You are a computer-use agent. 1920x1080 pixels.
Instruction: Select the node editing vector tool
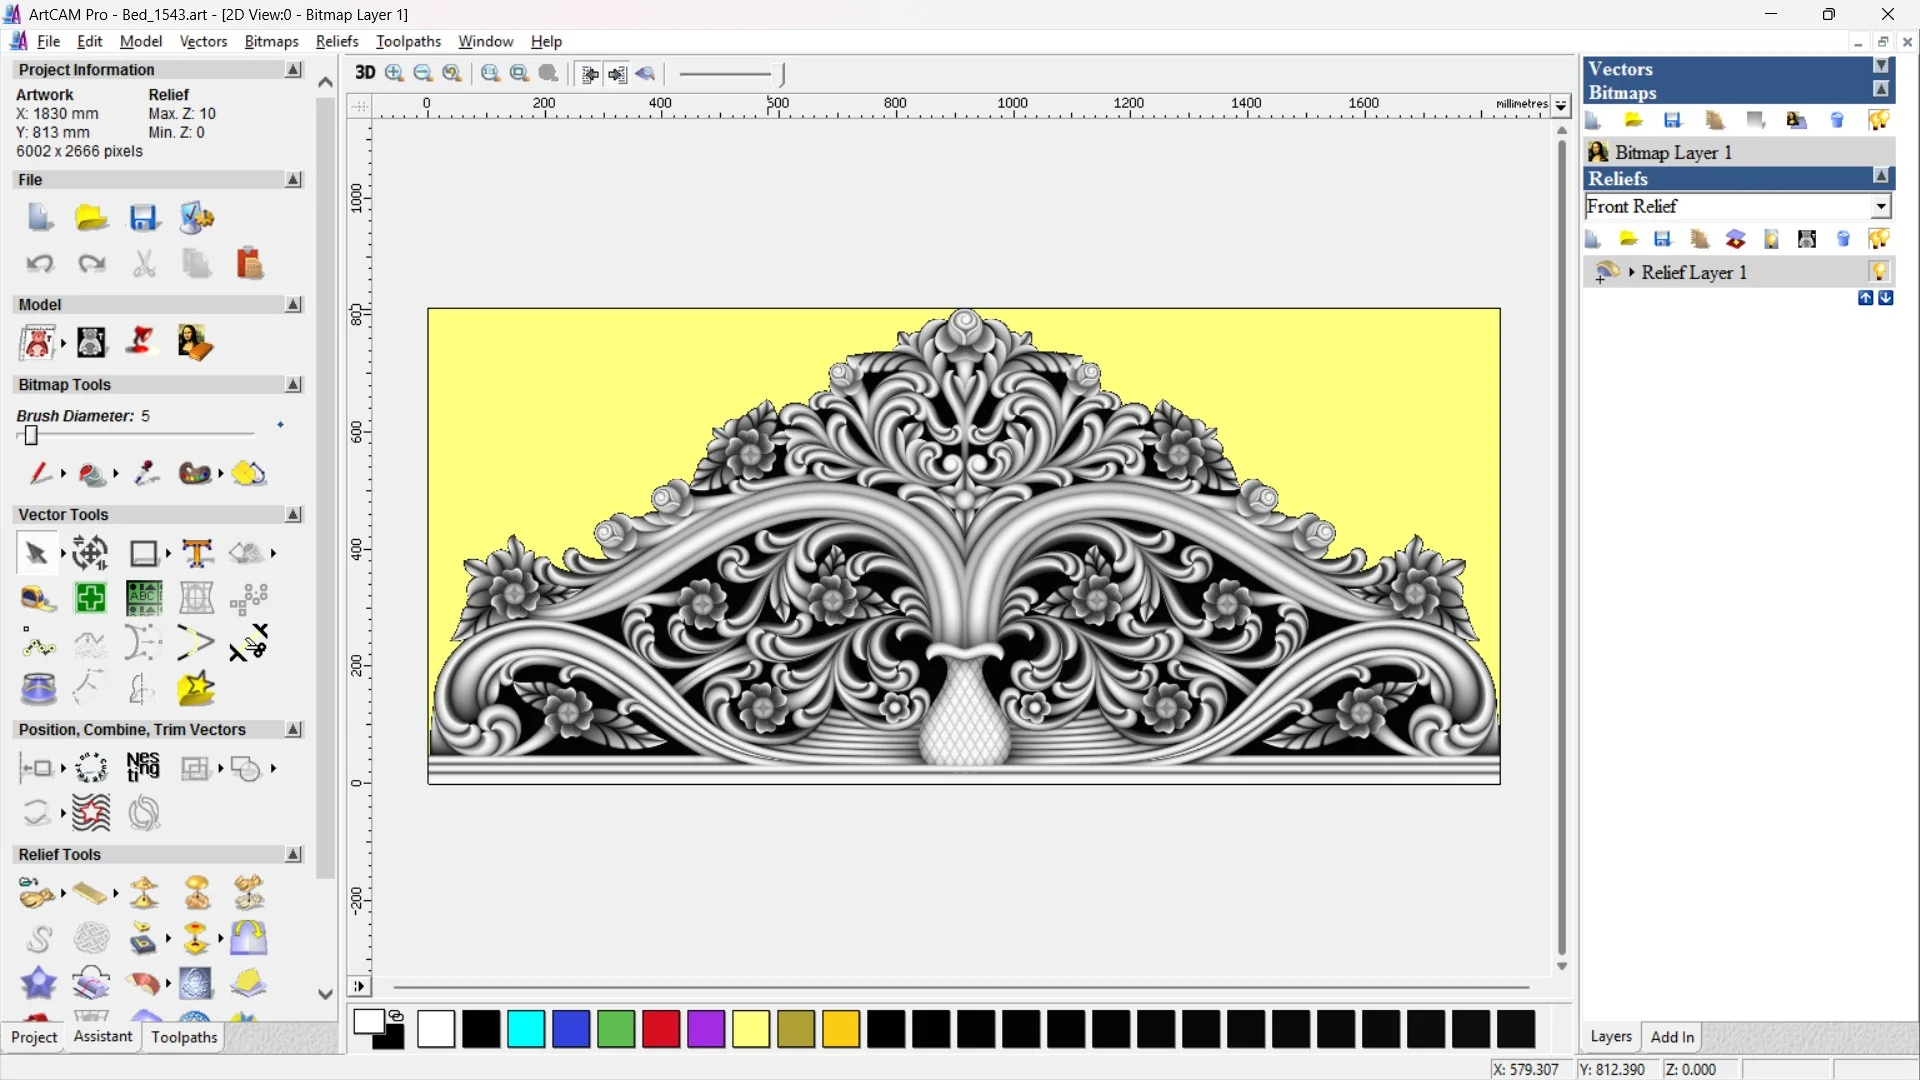point(38,644)
